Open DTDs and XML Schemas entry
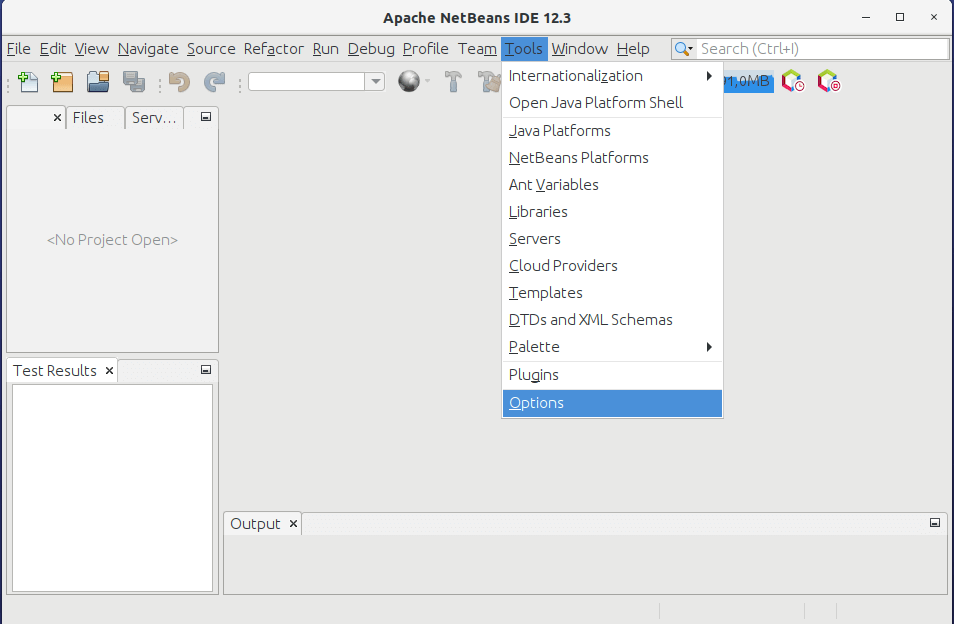 [x=612, y=319]
